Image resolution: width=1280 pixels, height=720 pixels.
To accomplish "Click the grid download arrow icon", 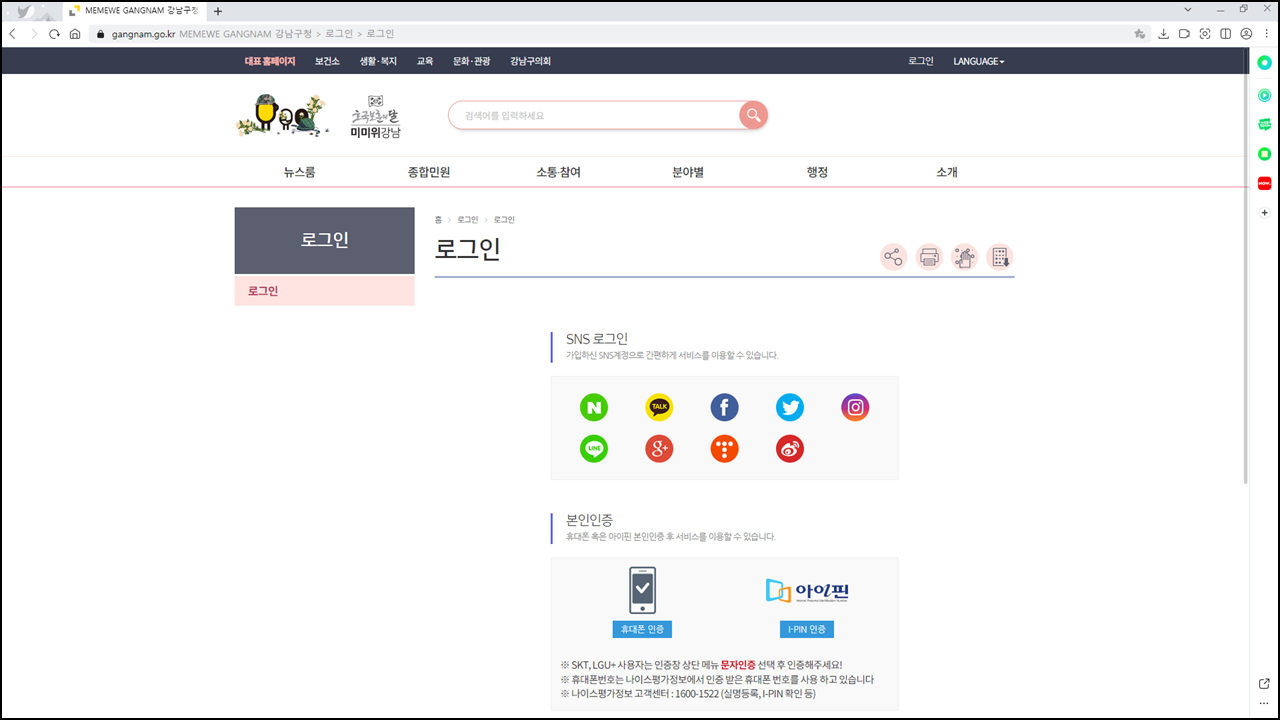I will [x=999, y=257].
